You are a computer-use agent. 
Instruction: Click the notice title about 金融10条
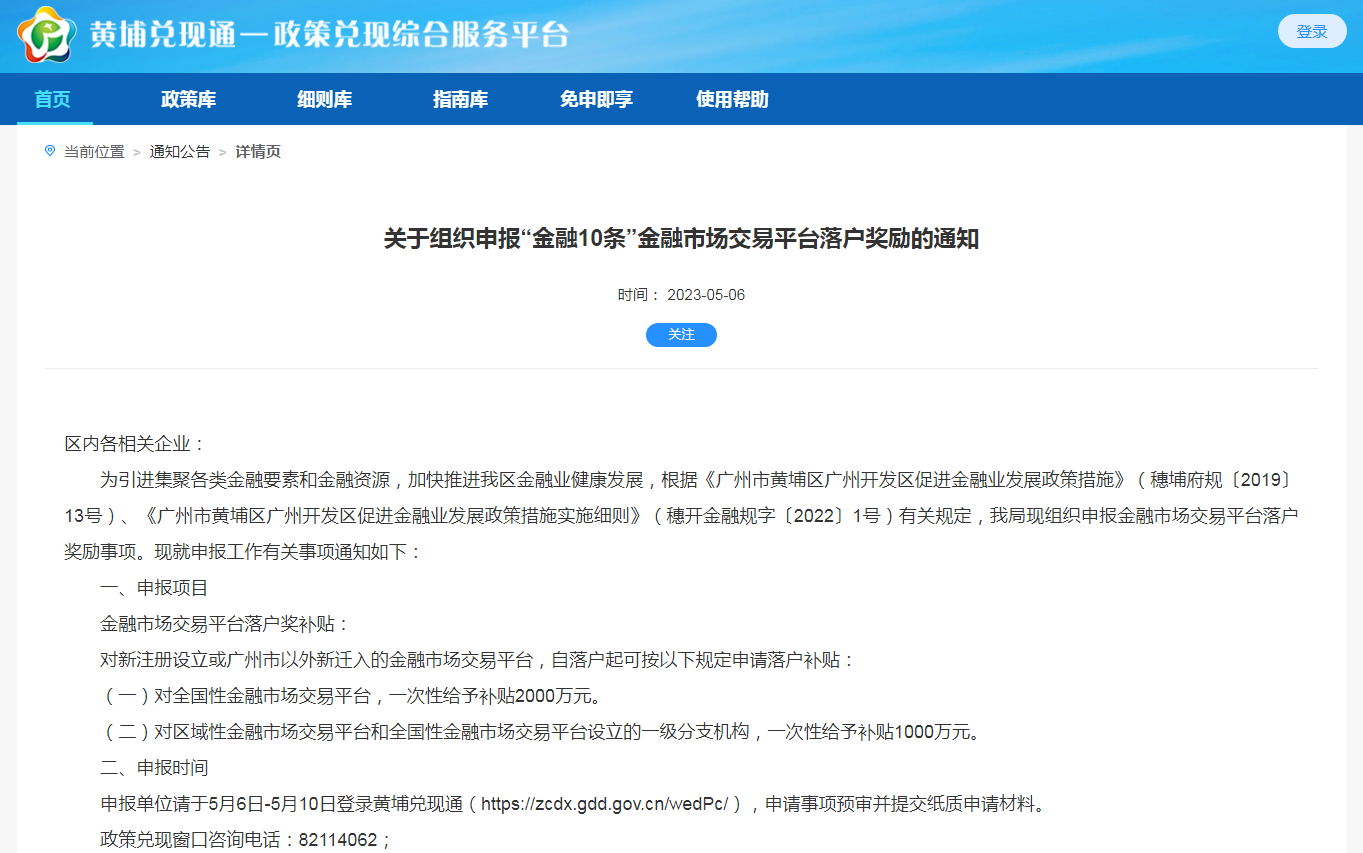[x=681, y=239]
